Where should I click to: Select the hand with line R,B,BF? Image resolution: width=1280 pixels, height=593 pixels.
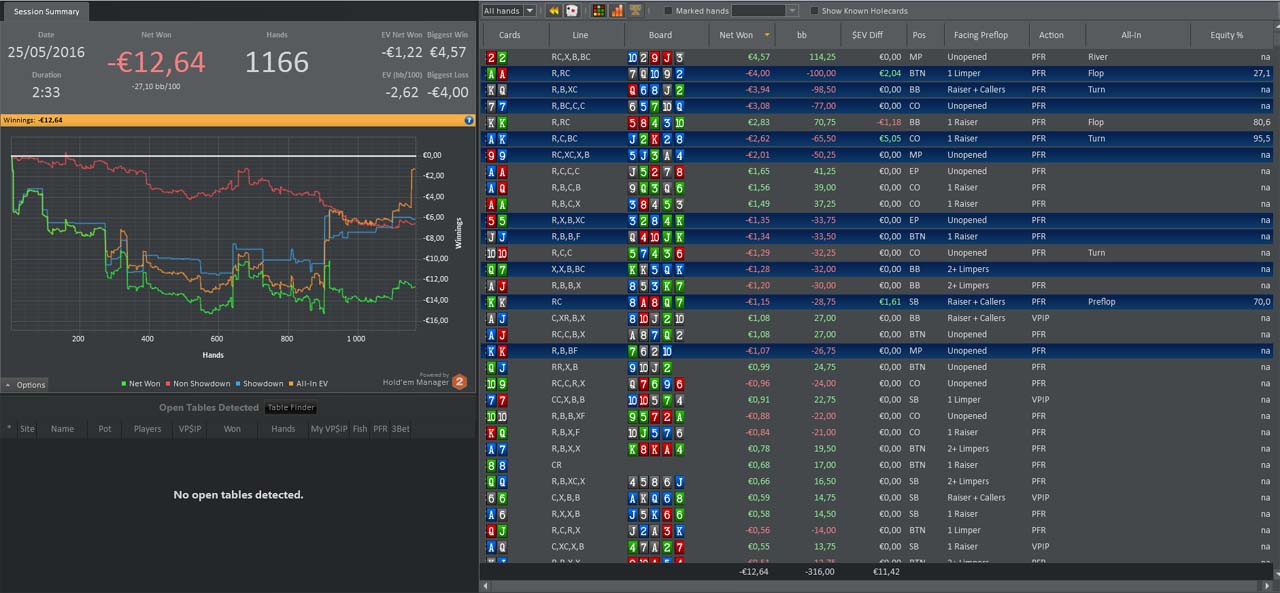[x=879, y=351]
